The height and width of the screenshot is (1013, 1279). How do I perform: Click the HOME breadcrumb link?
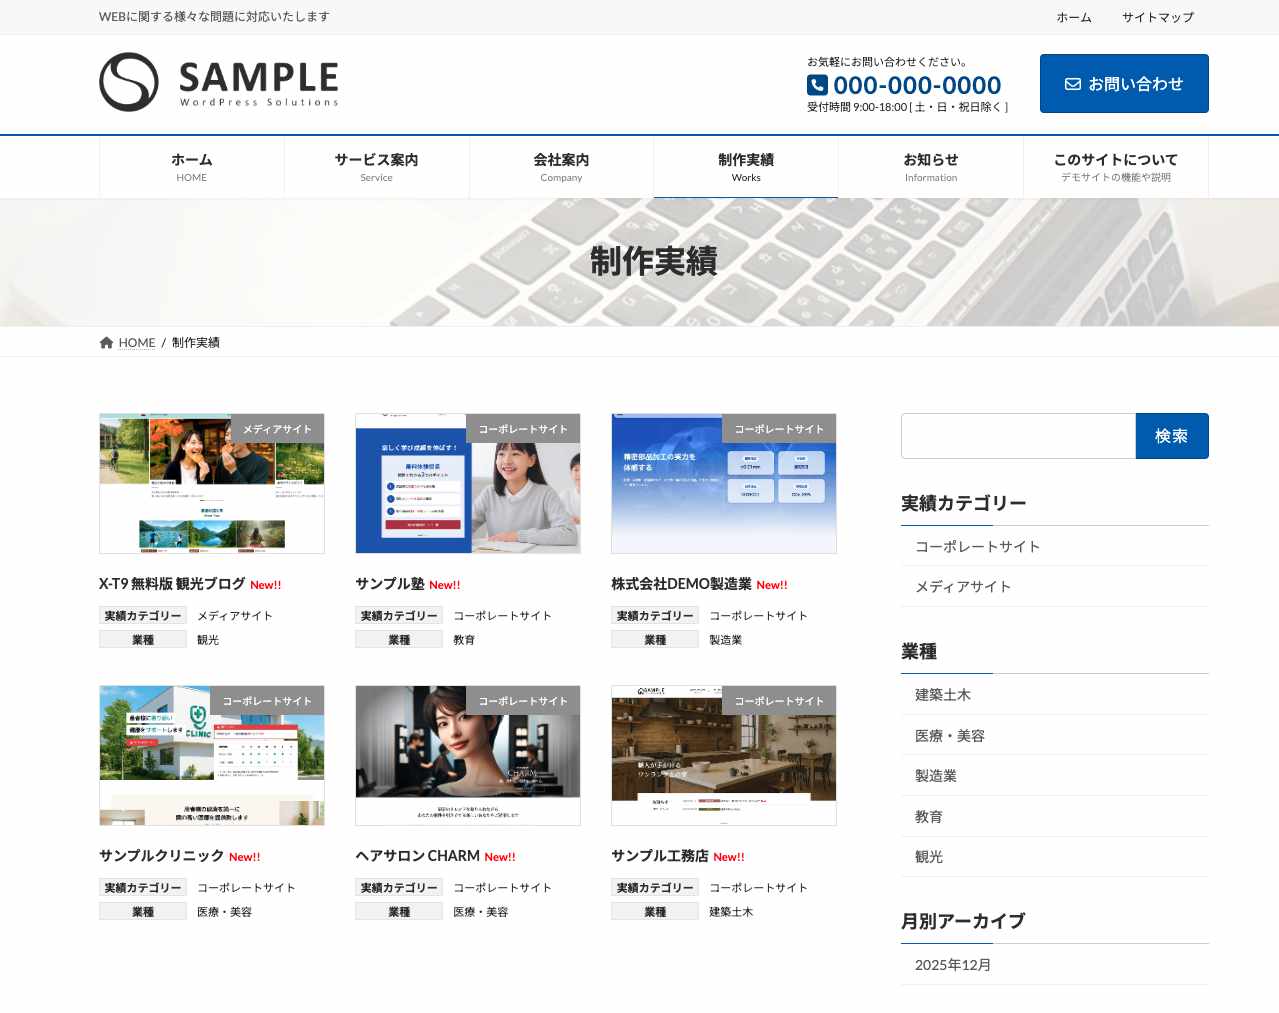tap(136, 342)
